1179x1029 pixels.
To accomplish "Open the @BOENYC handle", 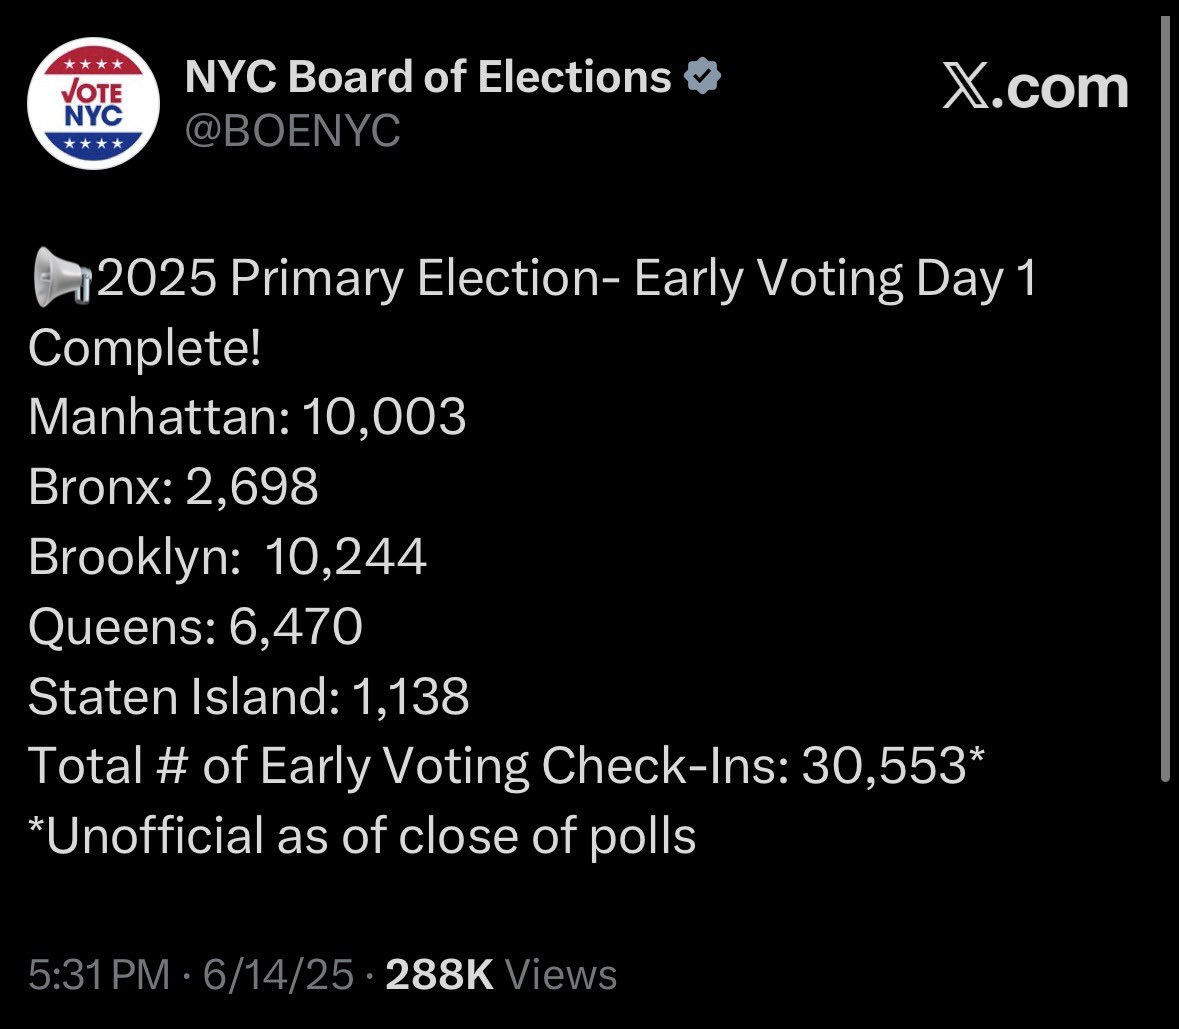I will (292, 131).
